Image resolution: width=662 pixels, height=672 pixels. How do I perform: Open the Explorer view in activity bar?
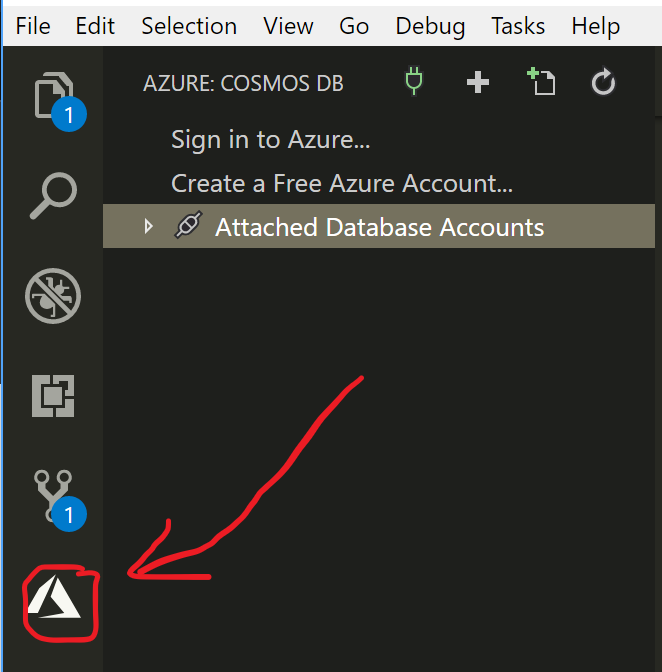(x=54, y=96)
